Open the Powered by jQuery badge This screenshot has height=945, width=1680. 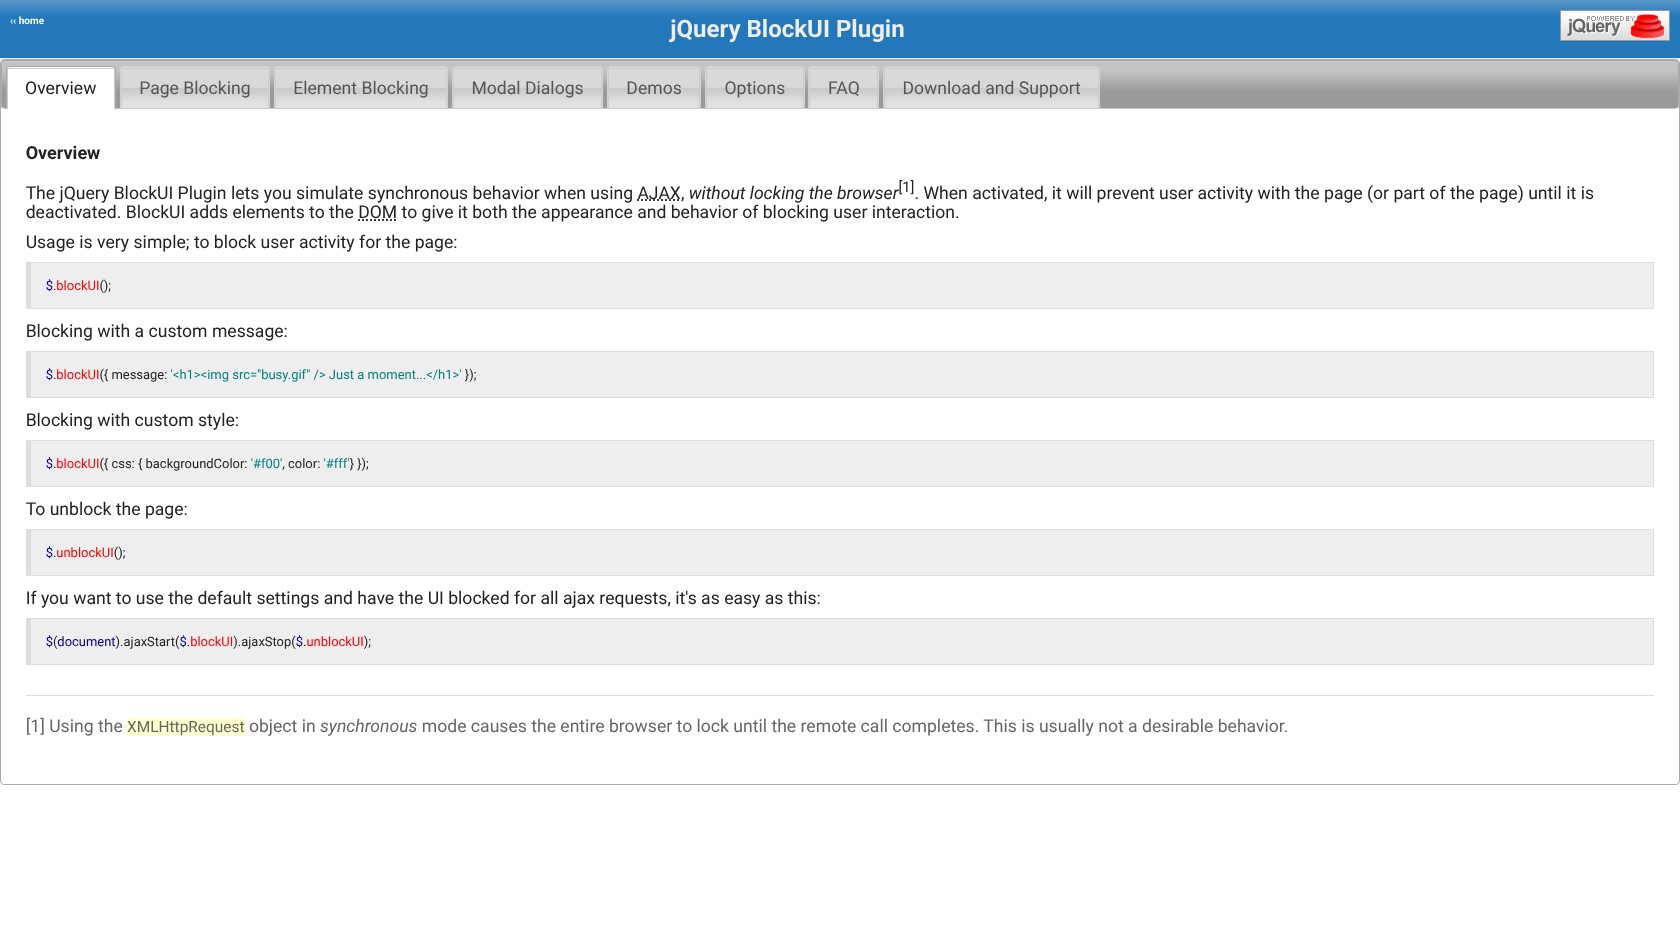(1614, 26)
